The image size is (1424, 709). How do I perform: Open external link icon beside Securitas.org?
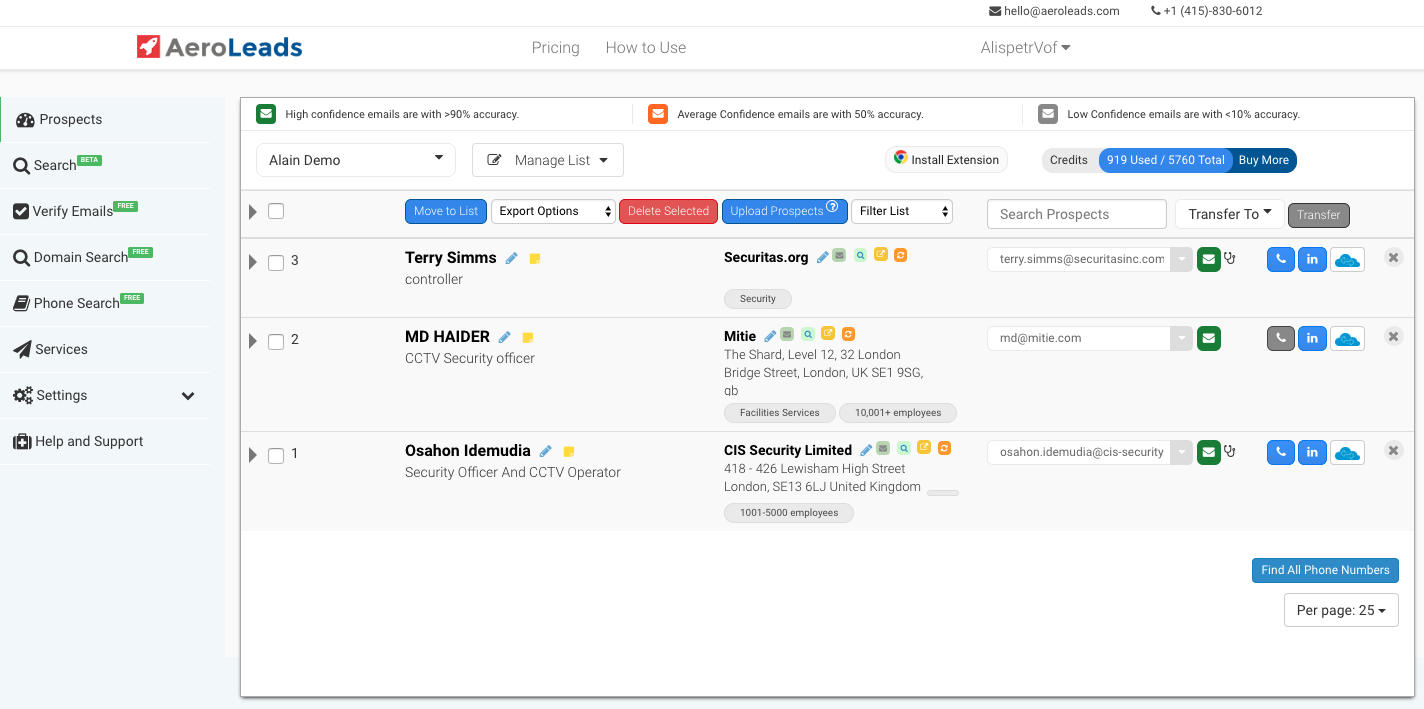(881, 254)
